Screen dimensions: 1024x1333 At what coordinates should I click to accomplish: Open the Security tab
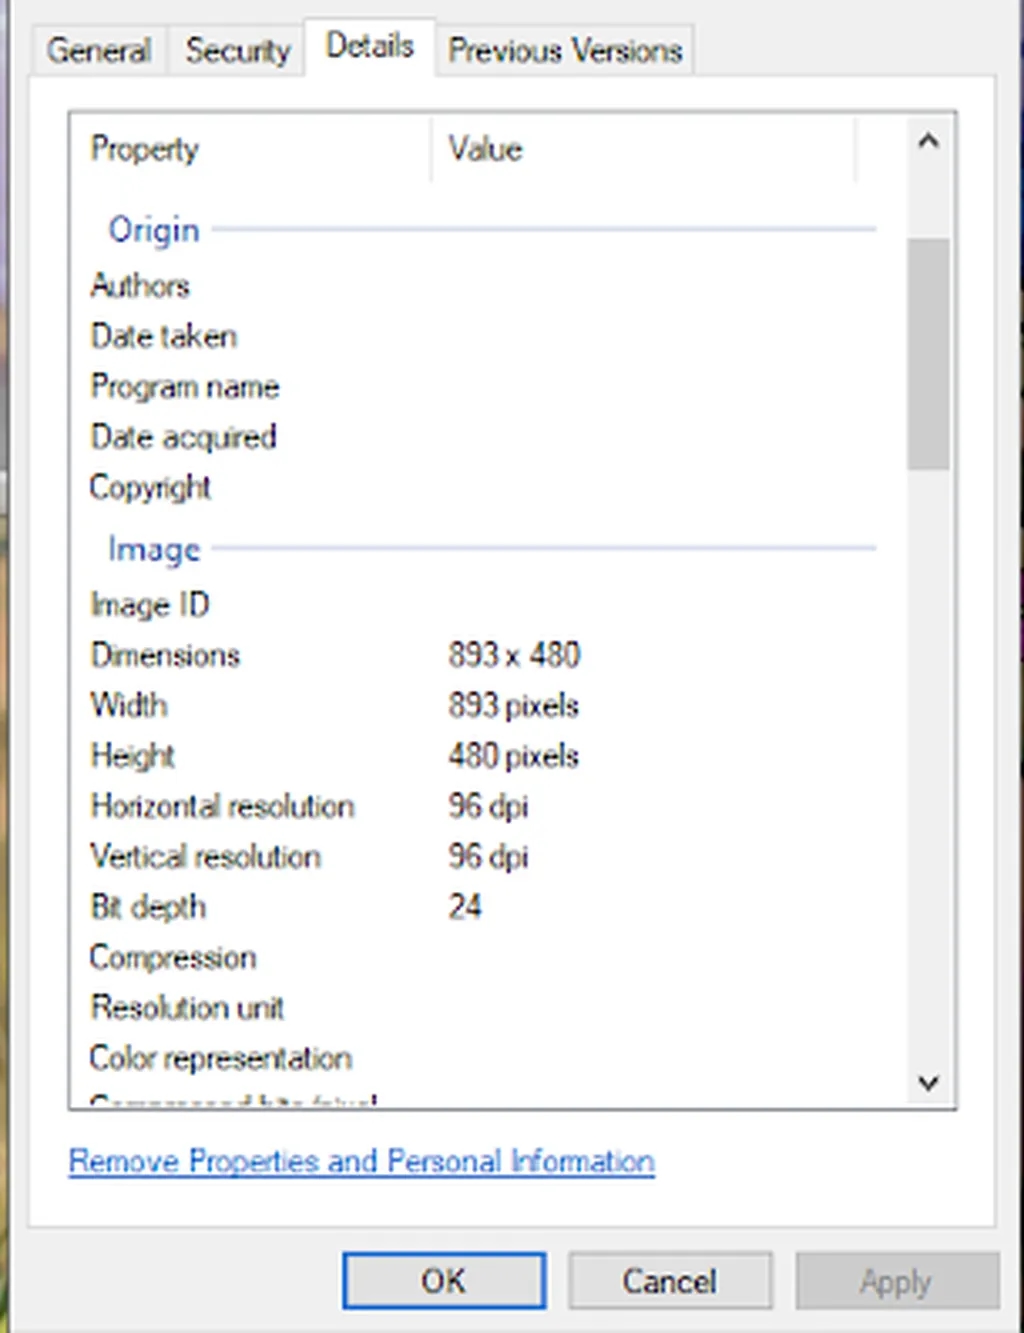(237, 50)
